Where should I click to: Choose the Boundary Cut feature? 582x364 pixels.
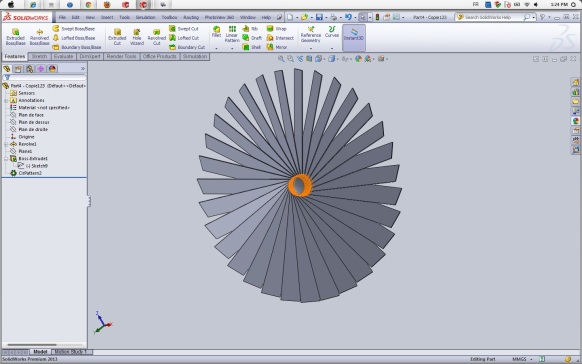(187, 47)
